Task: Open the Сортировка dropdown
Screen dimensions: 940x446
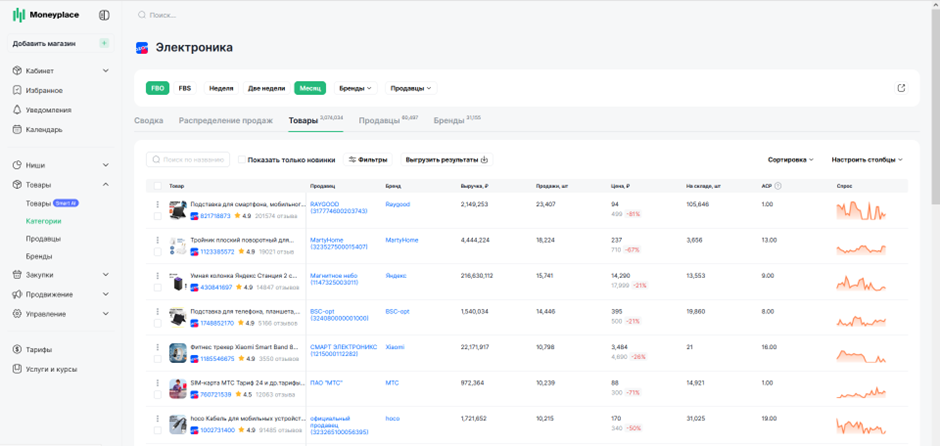Action: point(791,160)
